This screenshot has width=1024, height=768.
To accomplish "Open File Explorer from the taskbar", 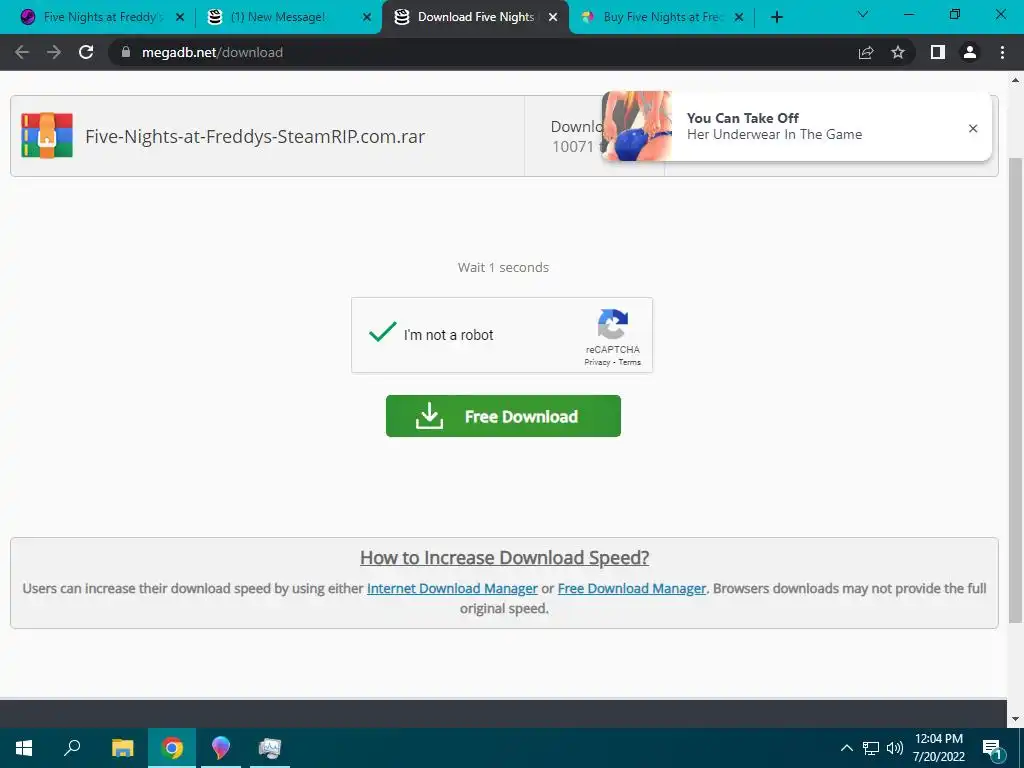I will tap(122, 748).
